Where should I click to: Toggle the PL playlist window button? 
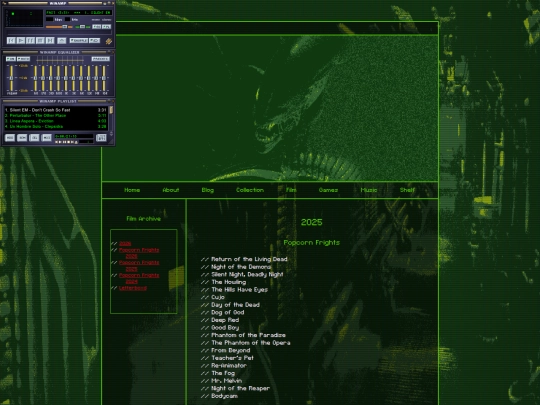pos(106,27)
